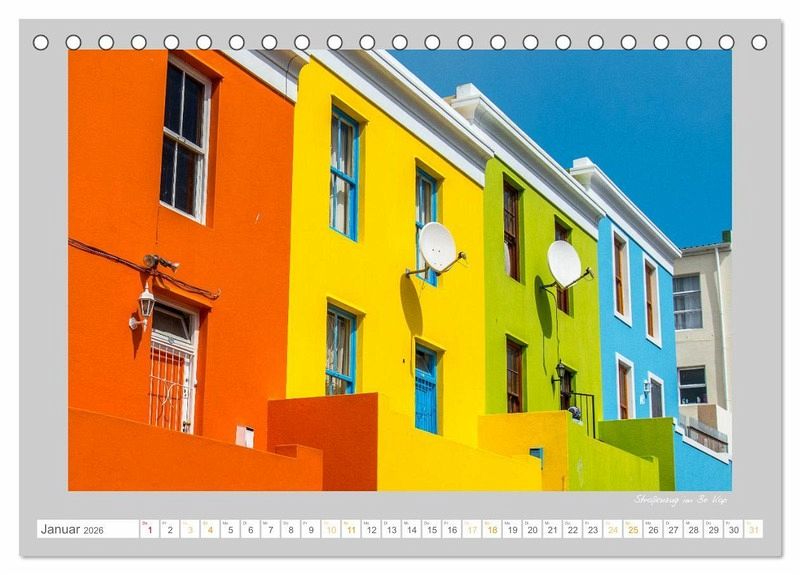Pick day 11 in the date row
Viewport: 800px width, 575px height.
pyautogui.click(x=350, y=529)
